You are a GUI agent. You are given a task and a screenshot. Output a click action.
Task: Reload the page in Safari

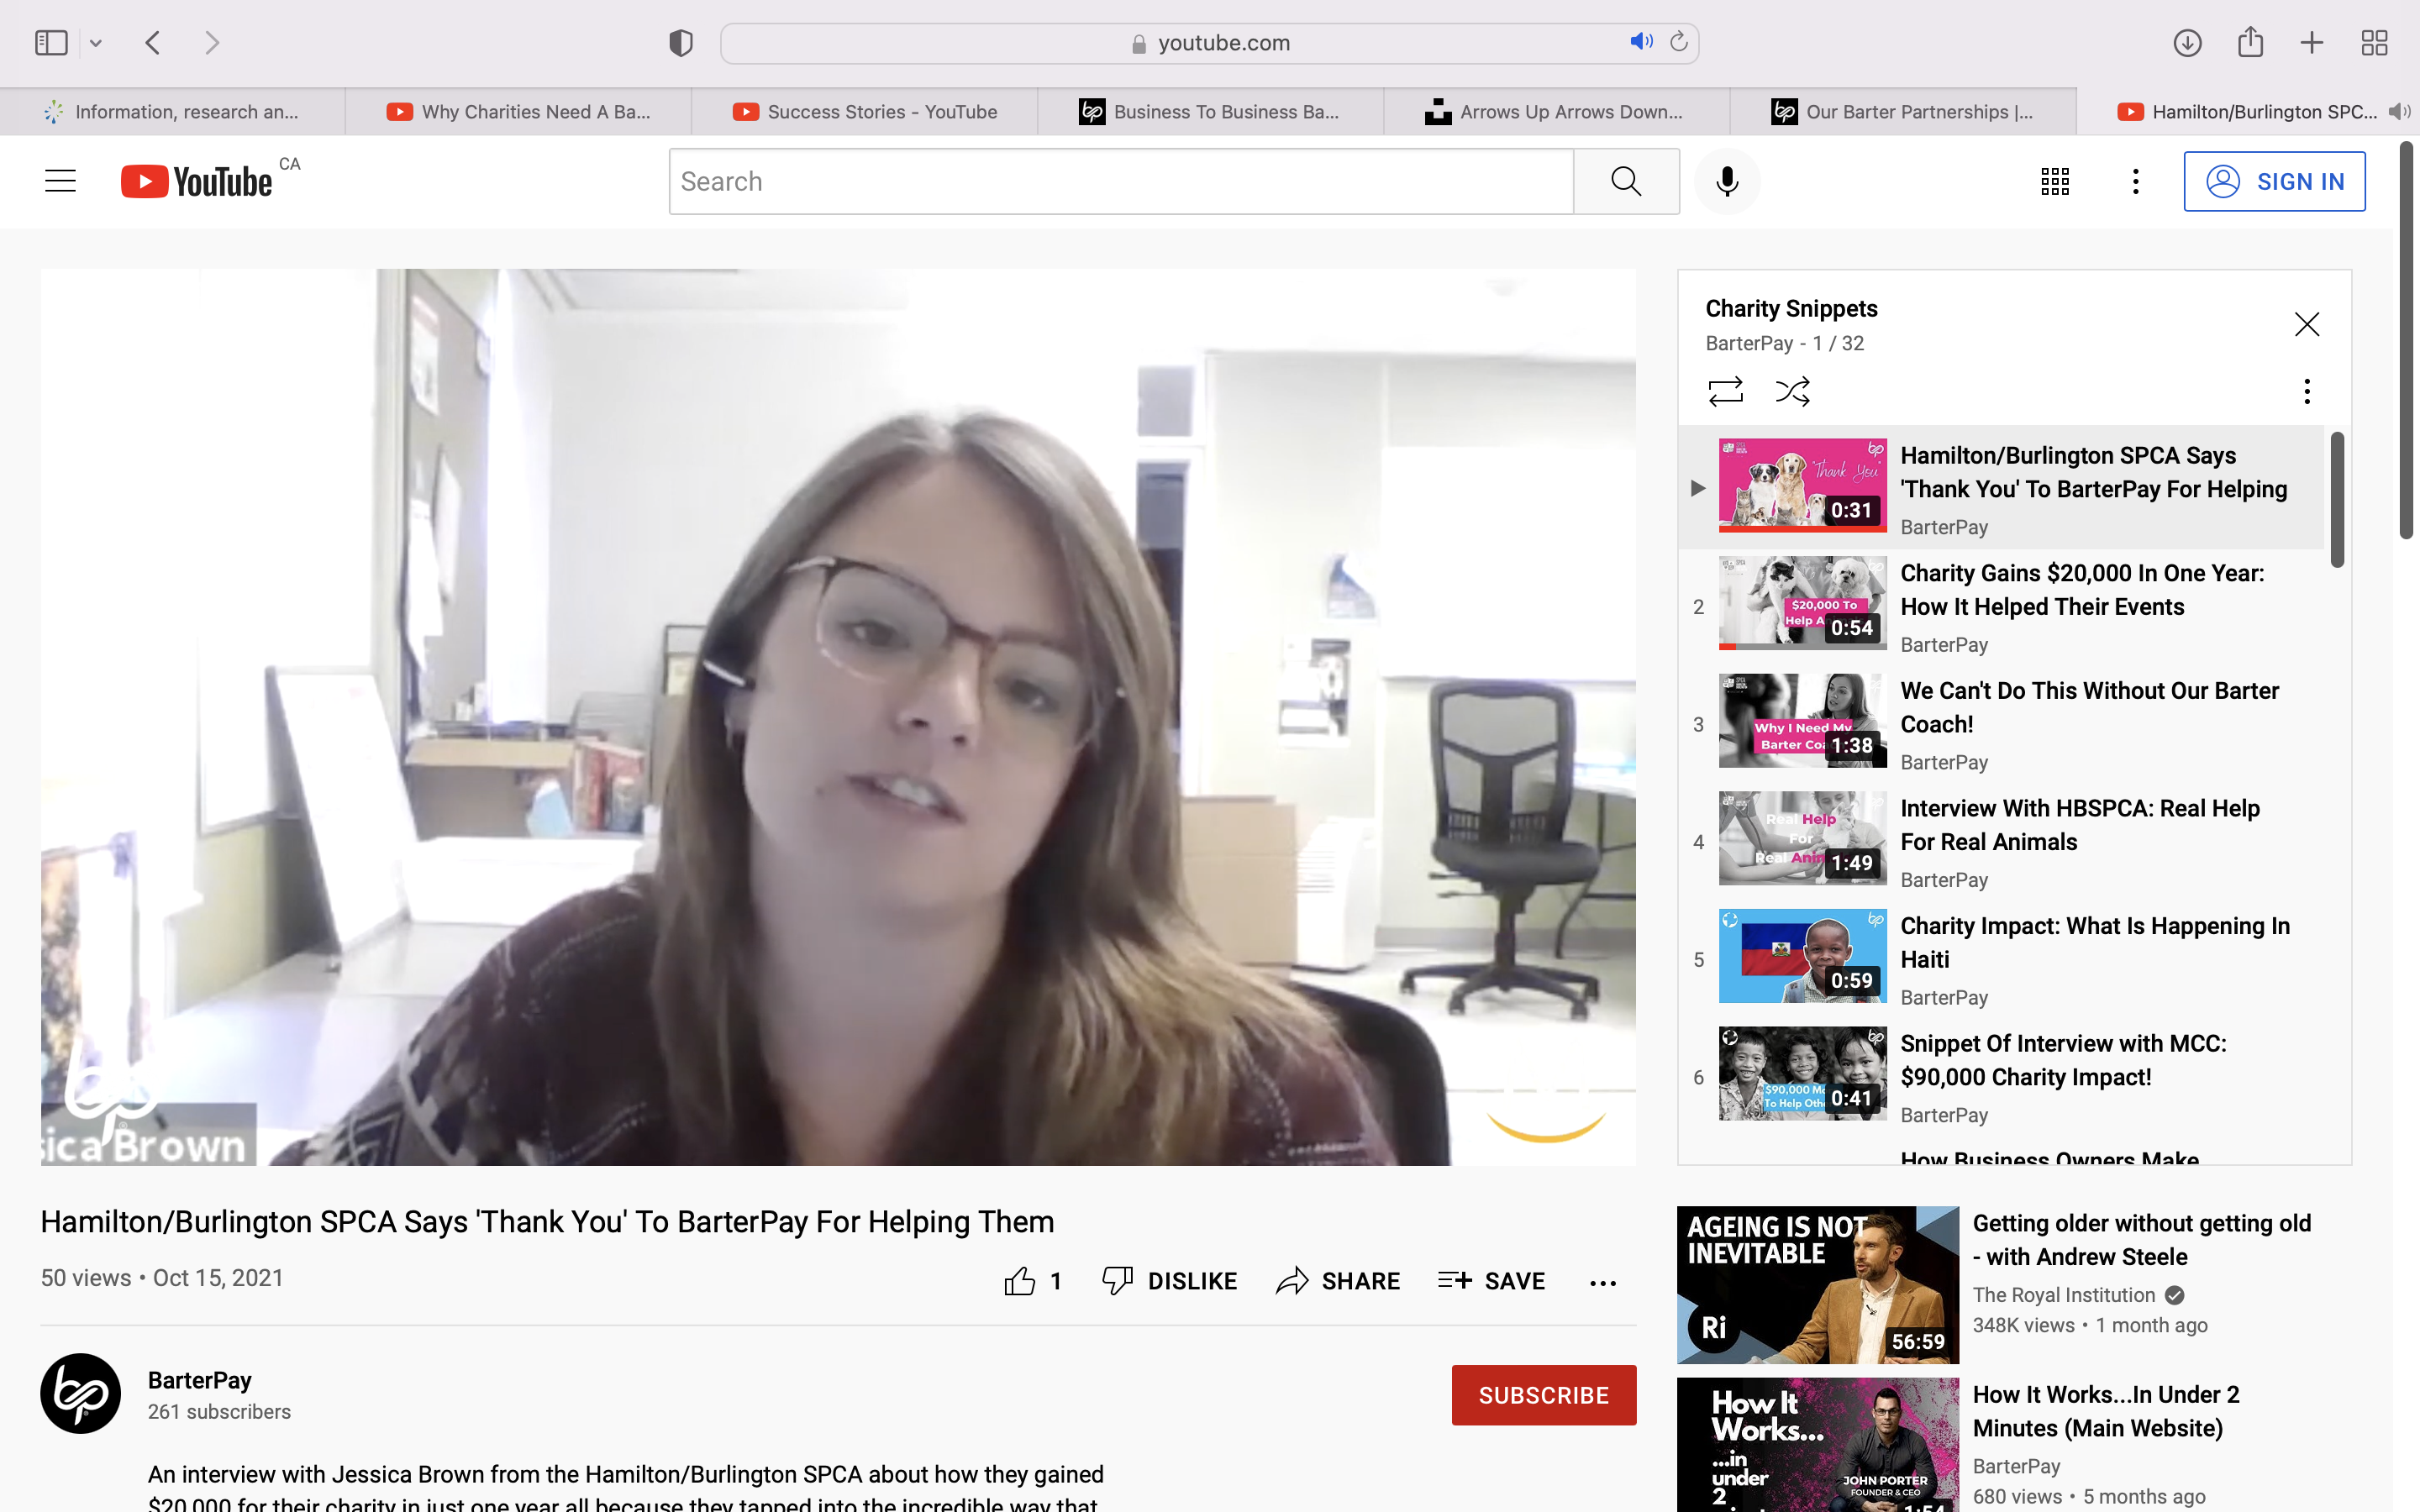coord(1679,41)
